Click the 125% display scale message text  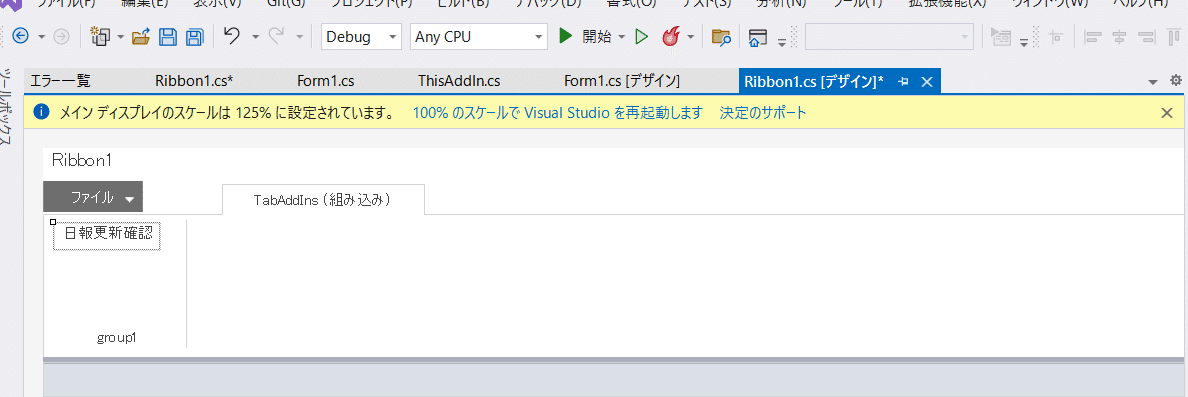(227, 113)
